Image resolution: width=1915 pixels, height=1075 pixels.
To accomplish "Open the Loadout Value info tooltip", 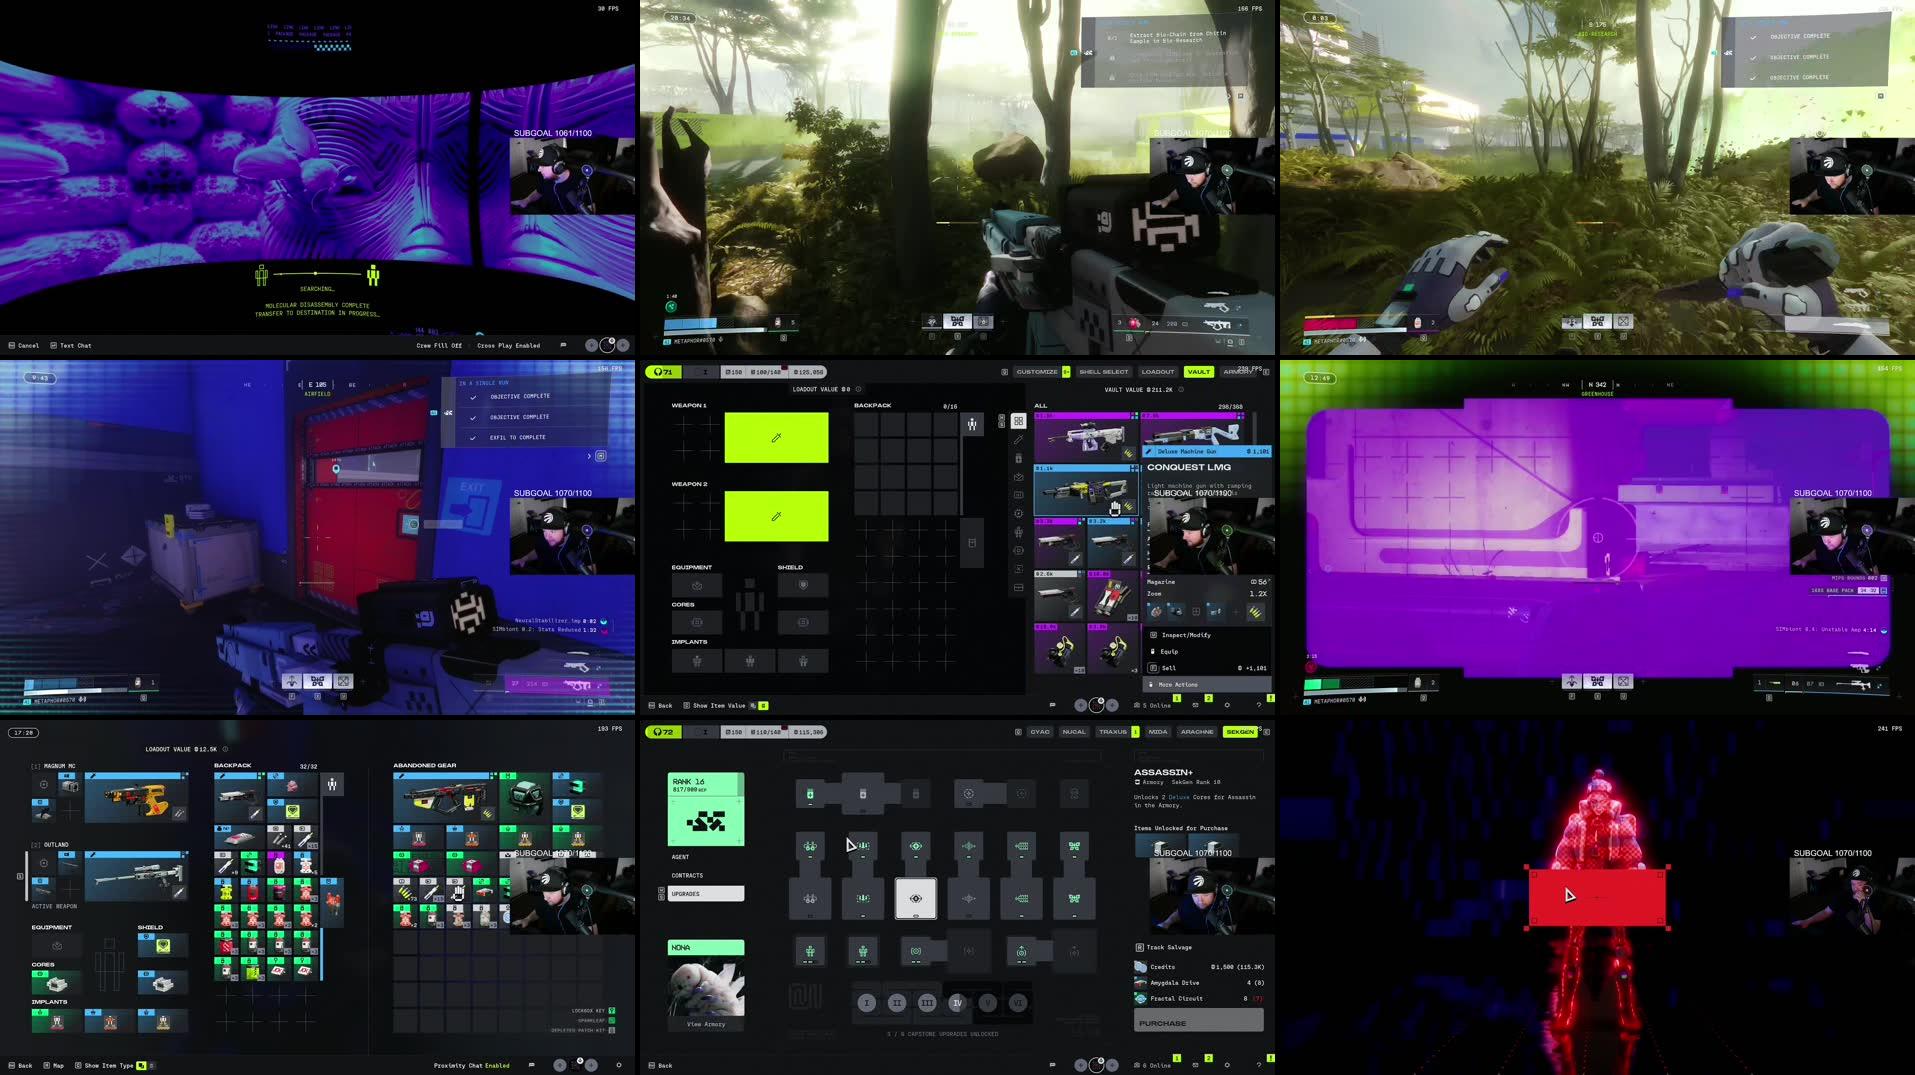I will click(x=858, y=389).
